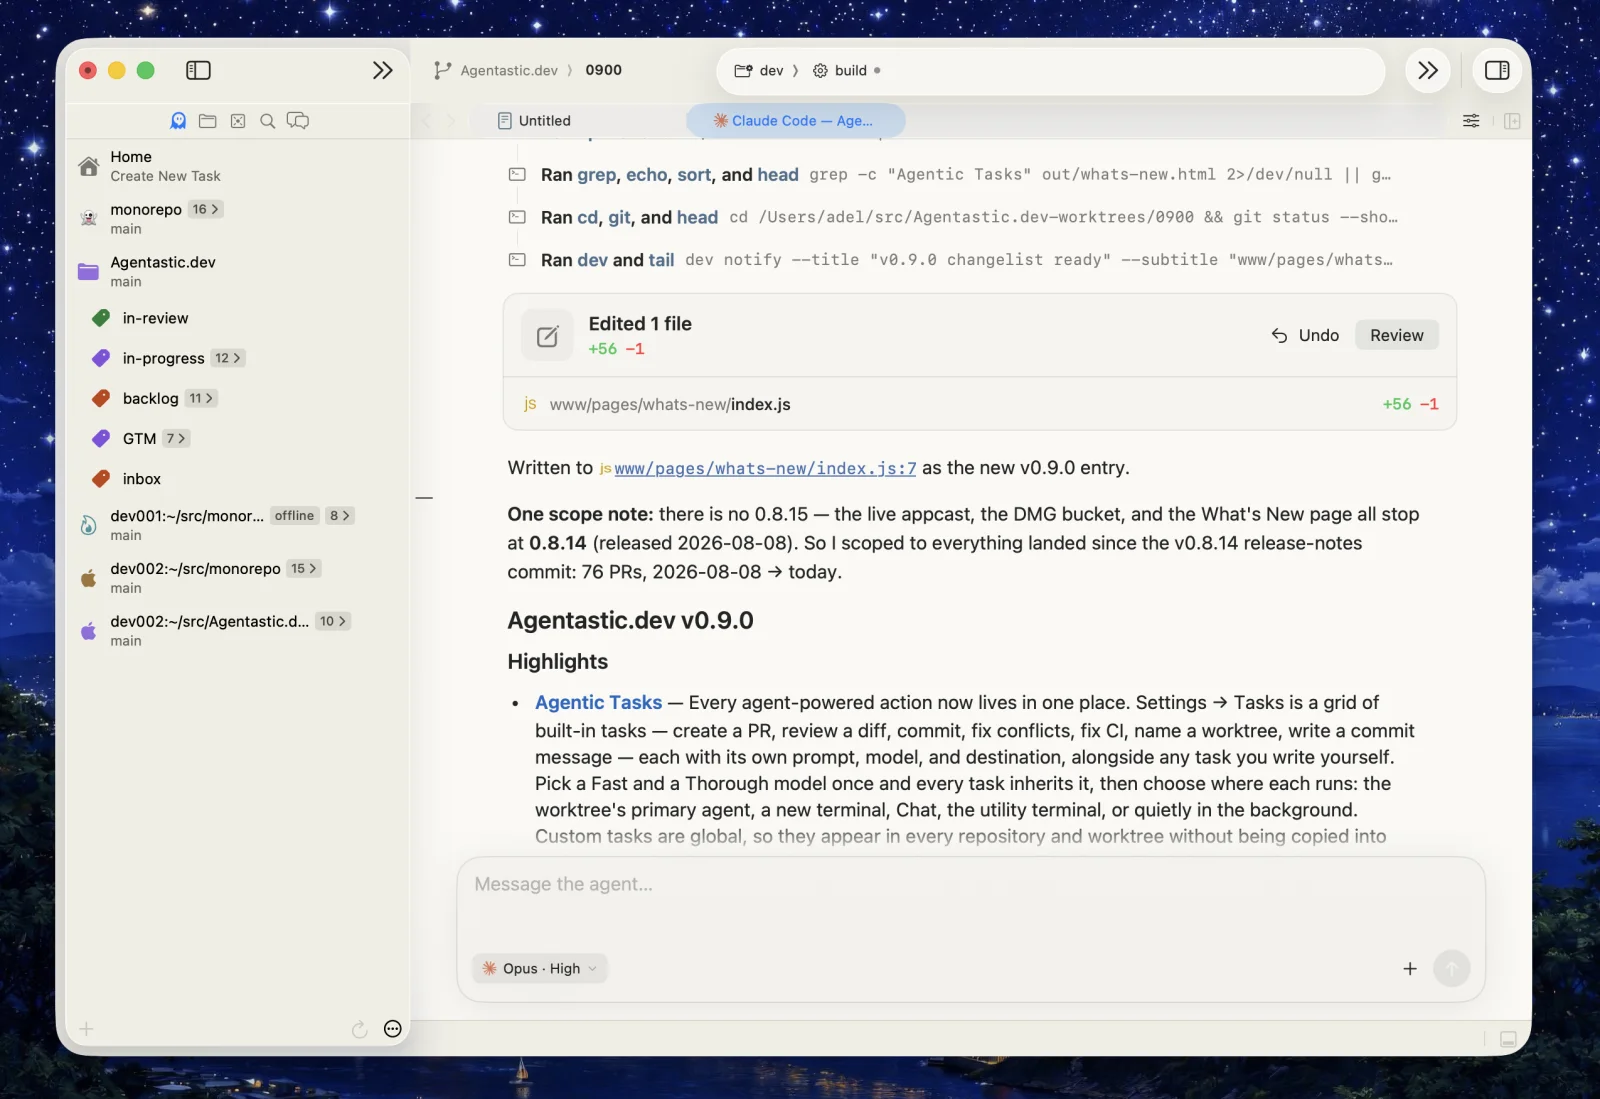Open the Opus · High model dropdown
The image size is (1600, 1099).
(x=540, y=968)
